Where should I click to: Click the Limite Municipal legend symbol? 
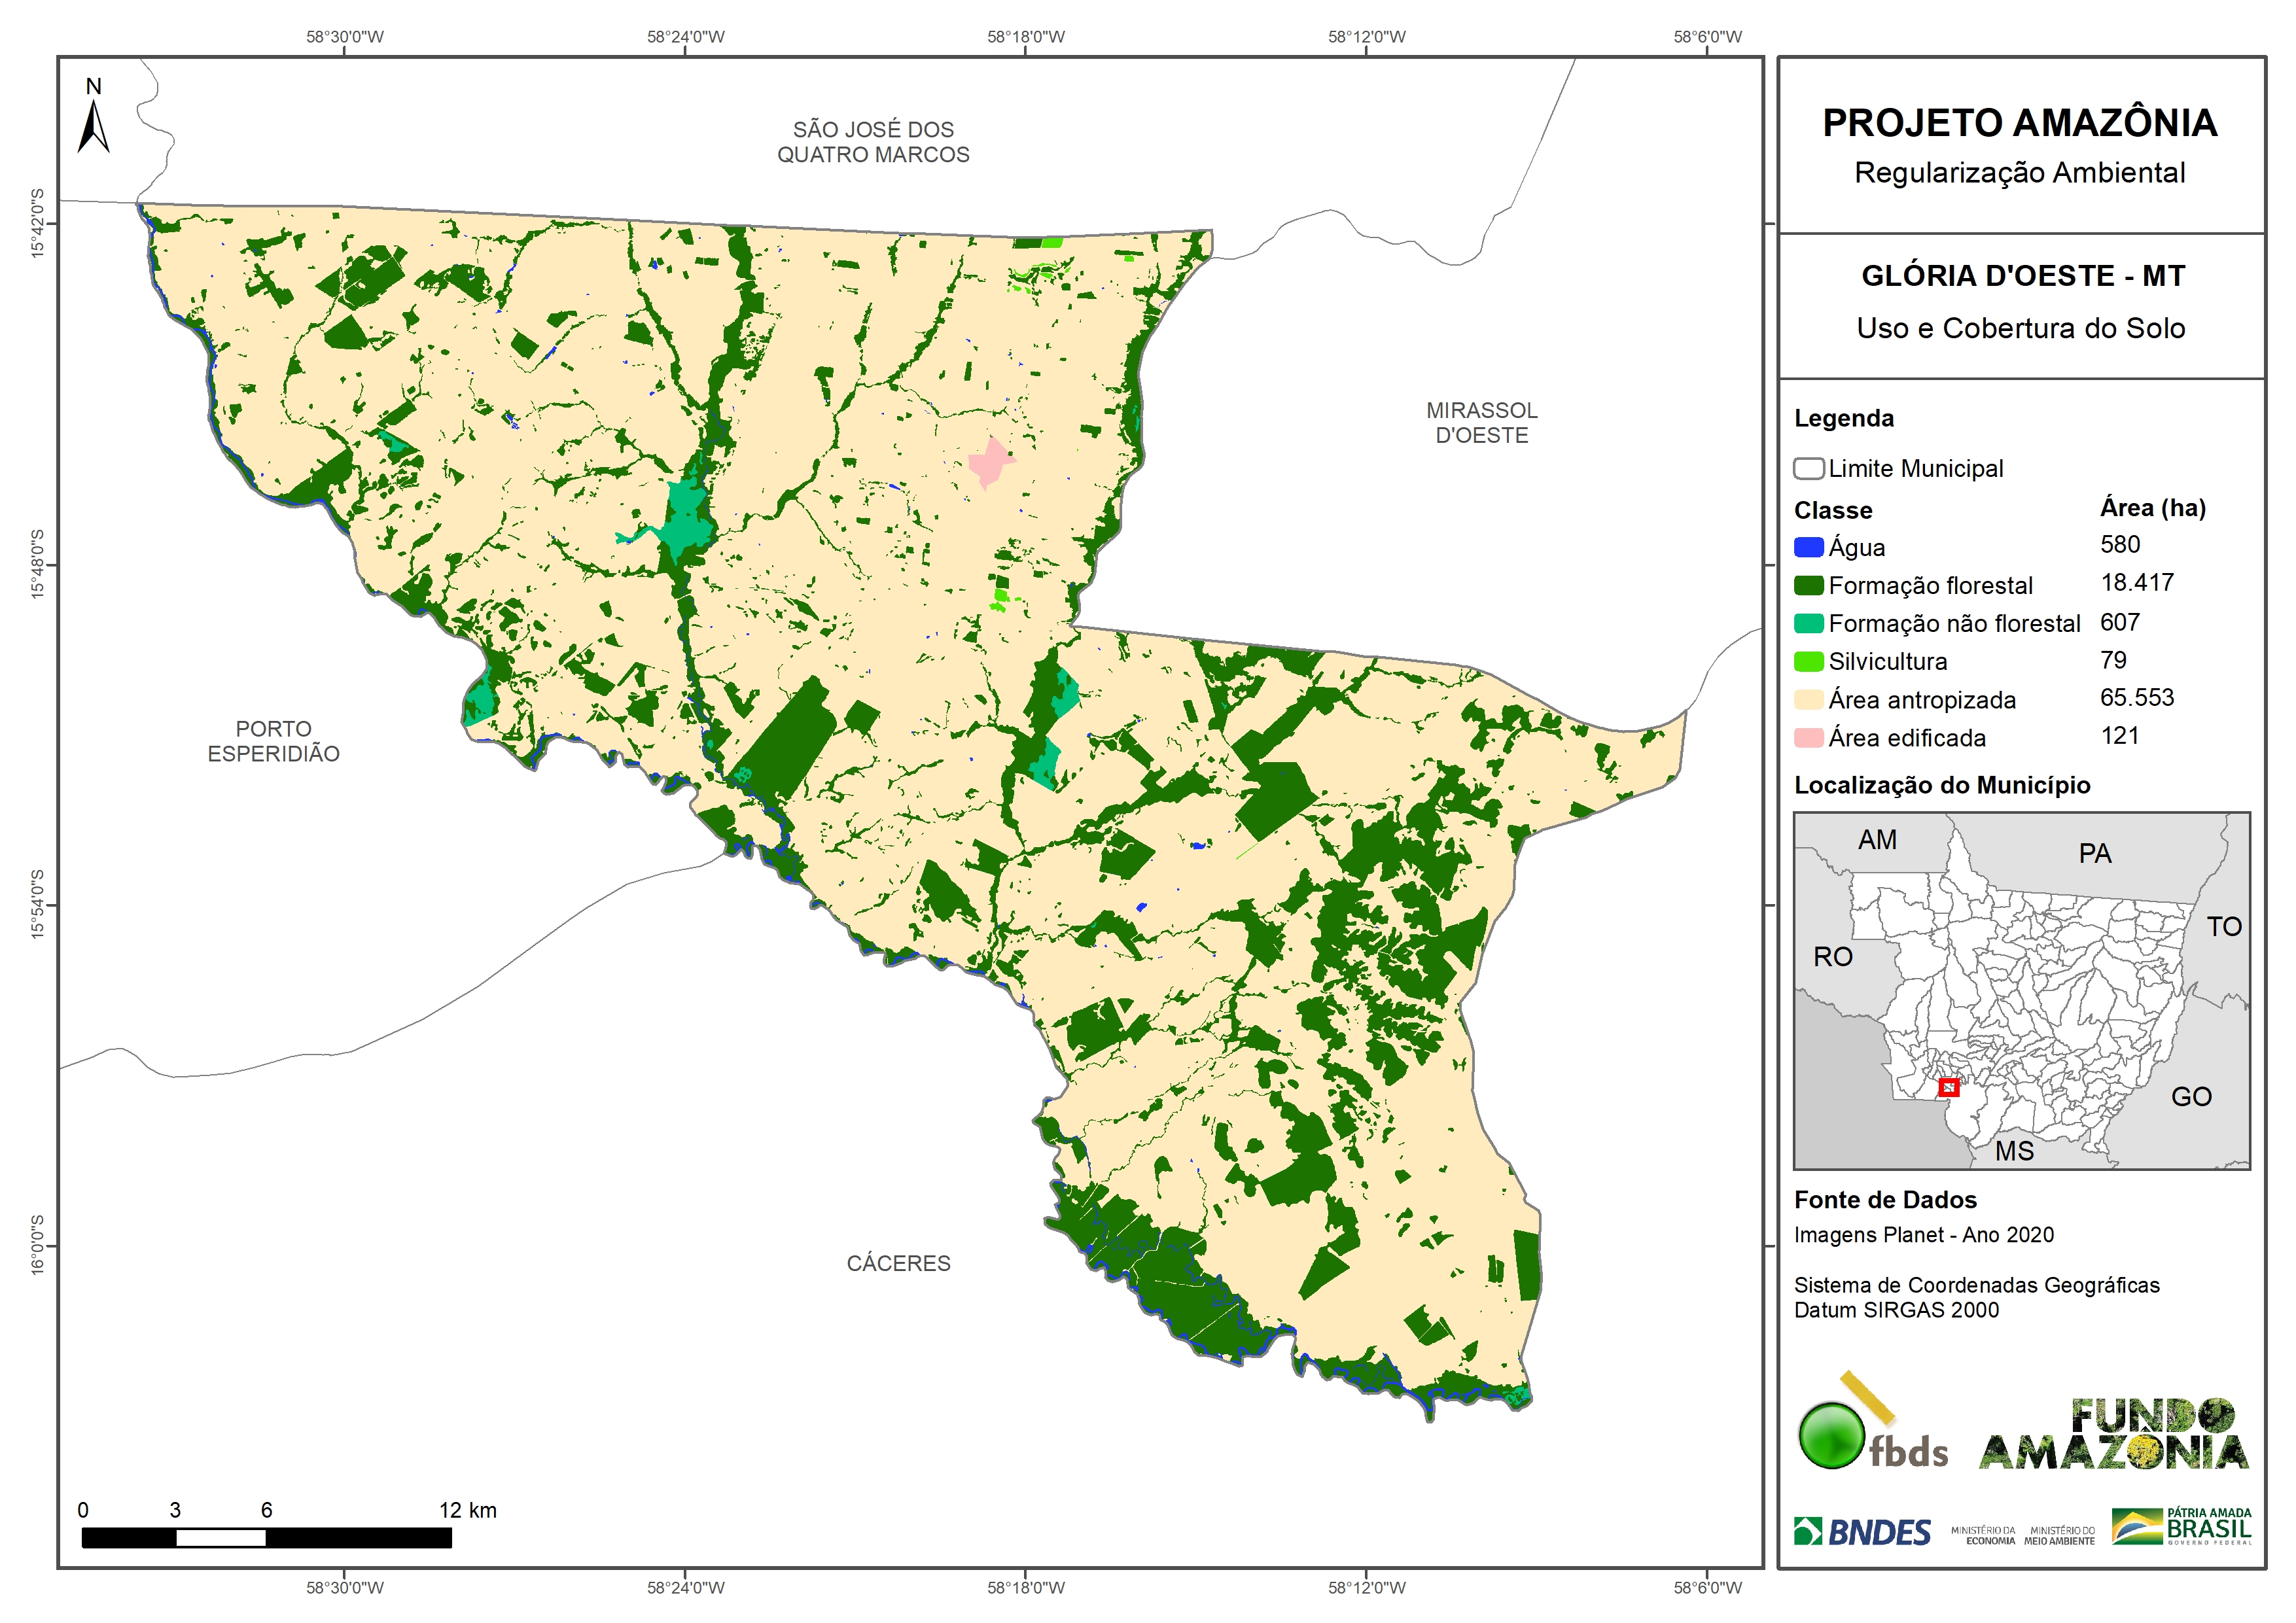(x=1808, y=468)
